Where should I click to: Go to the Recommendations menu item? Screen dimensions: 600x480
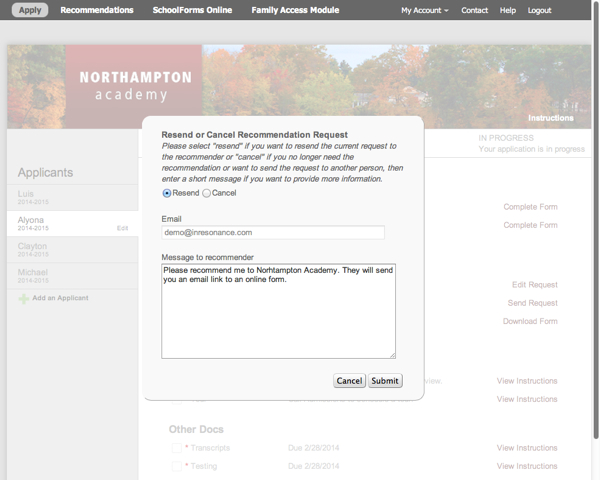tap(97, 10)
